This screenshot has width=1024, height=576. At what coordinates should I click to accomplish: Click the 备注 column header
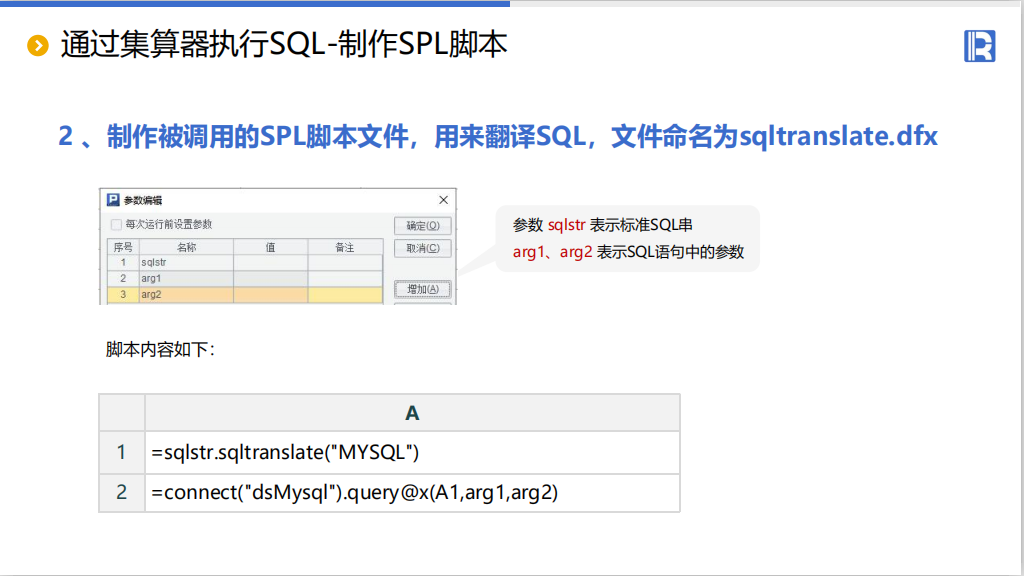click(x=345, y=247)
